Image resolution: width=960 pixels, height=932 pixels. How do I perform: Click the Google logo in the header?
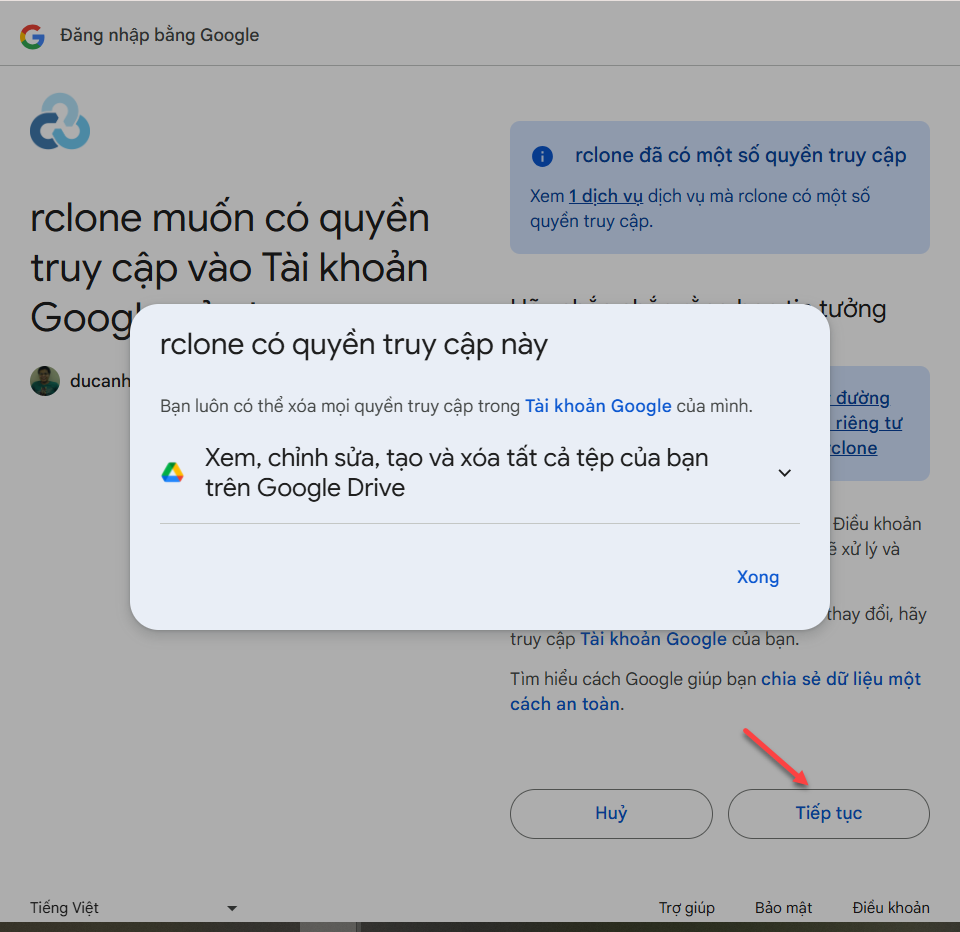click(33, 37)
